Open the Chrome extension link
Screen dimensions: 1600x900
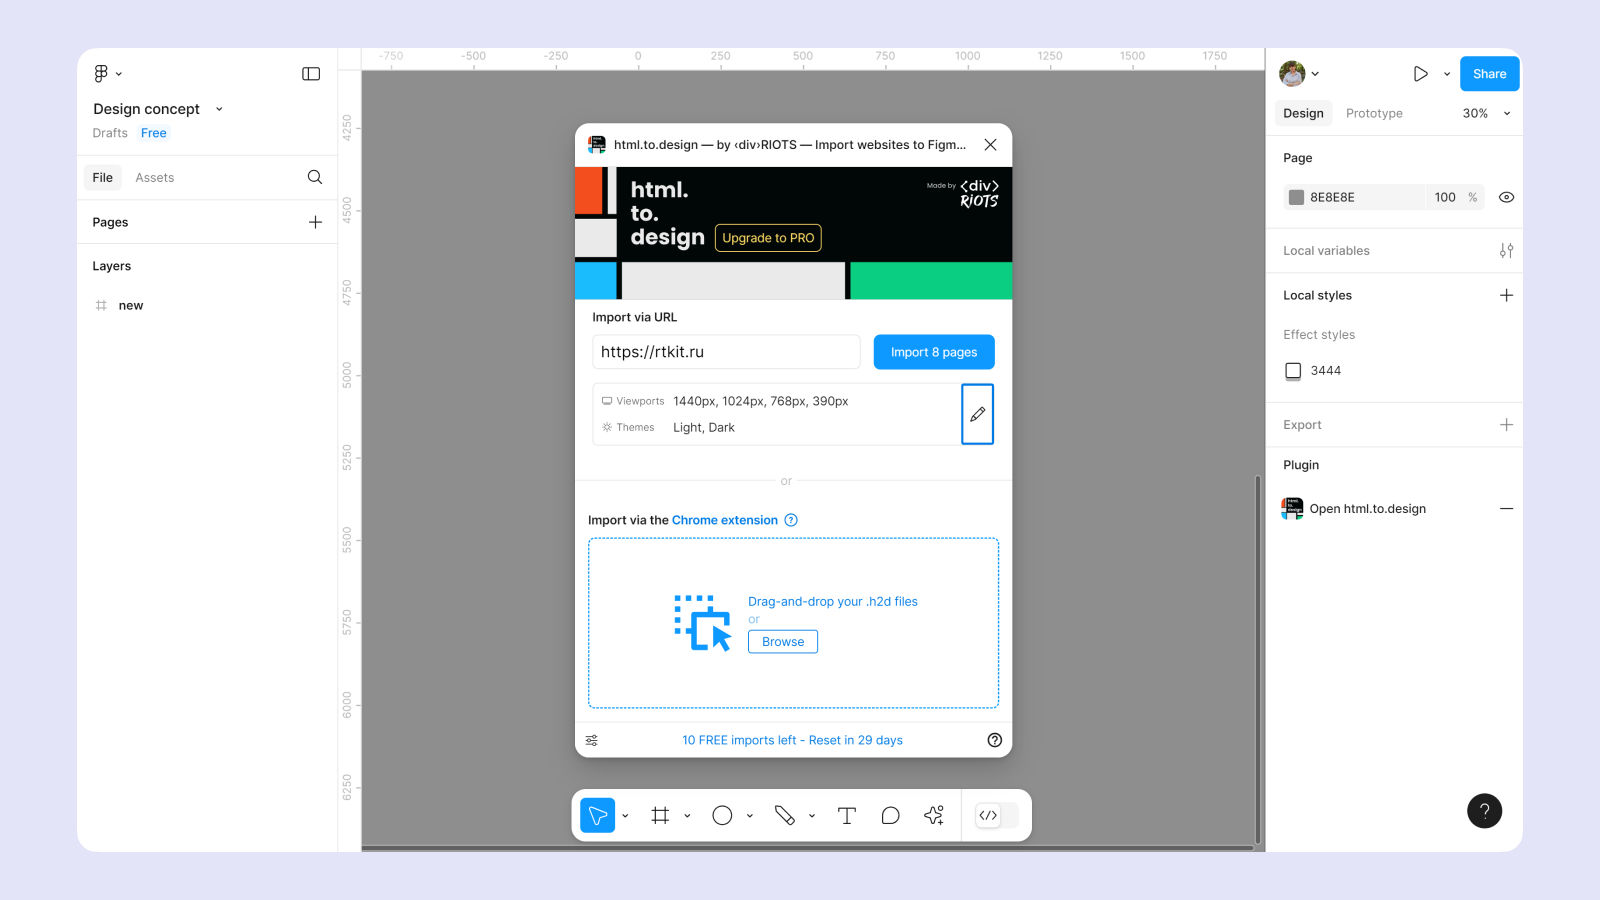[x=724, y=520]
